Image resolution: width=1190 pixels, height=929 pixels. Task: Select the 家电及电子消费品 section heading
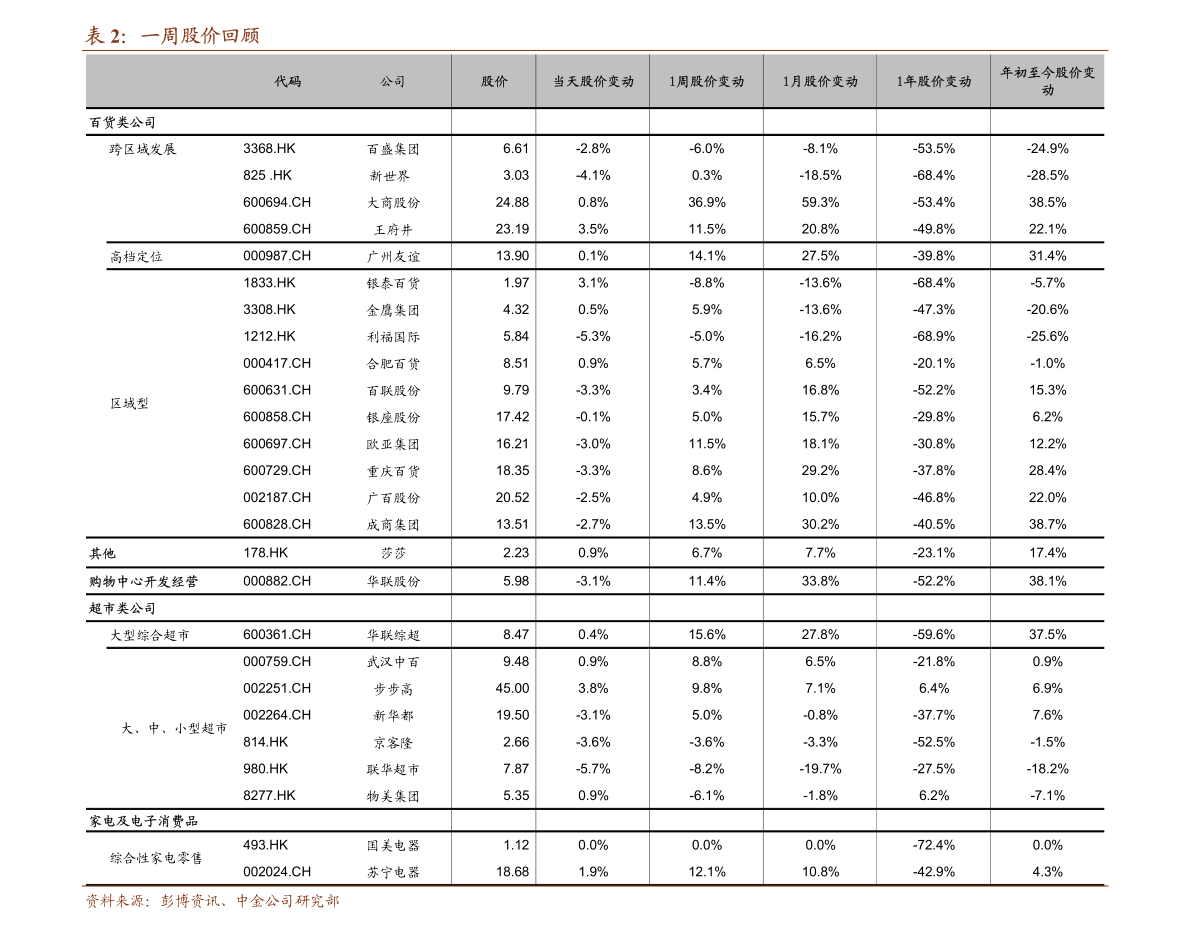point(143,821)
